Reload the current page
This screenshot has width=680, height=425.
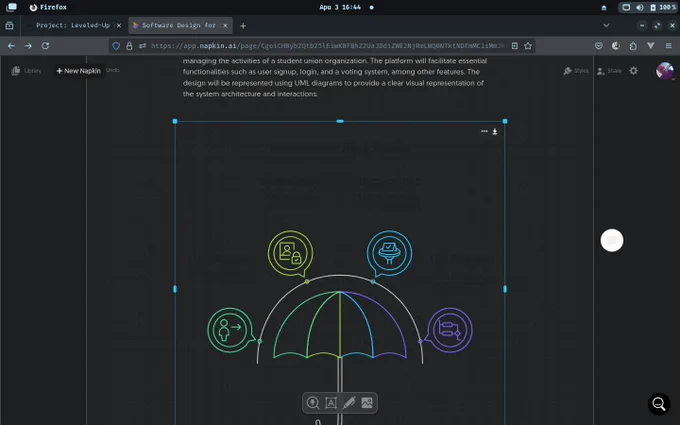[45, 46]
